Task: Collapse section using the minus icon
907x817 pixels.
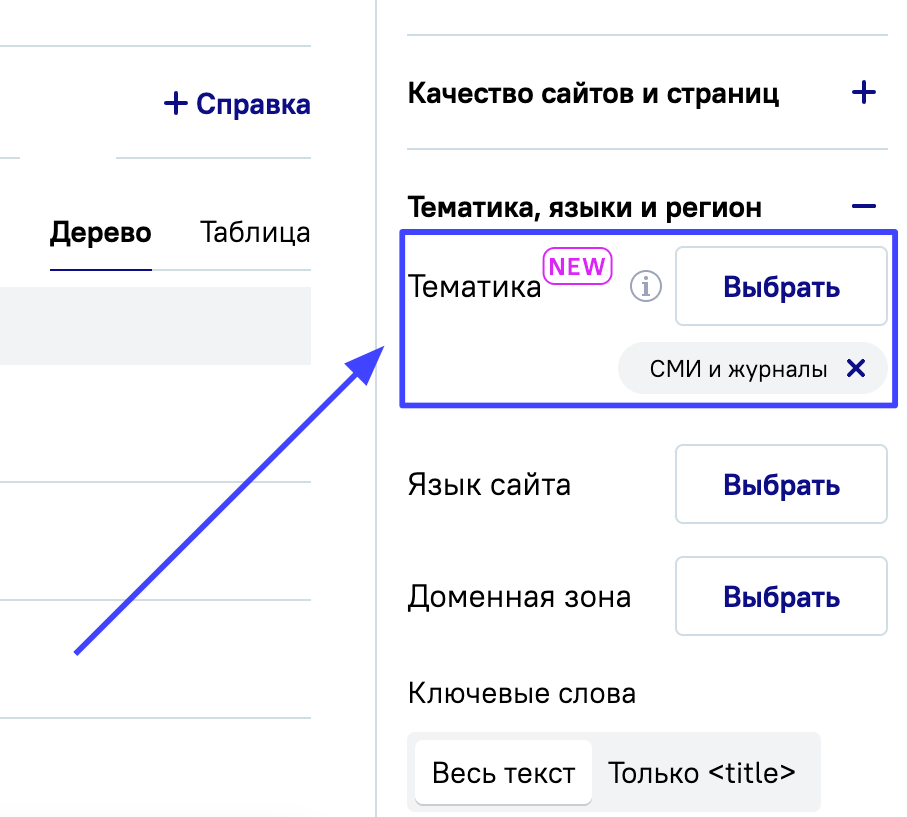Action: tap(862, 207)
